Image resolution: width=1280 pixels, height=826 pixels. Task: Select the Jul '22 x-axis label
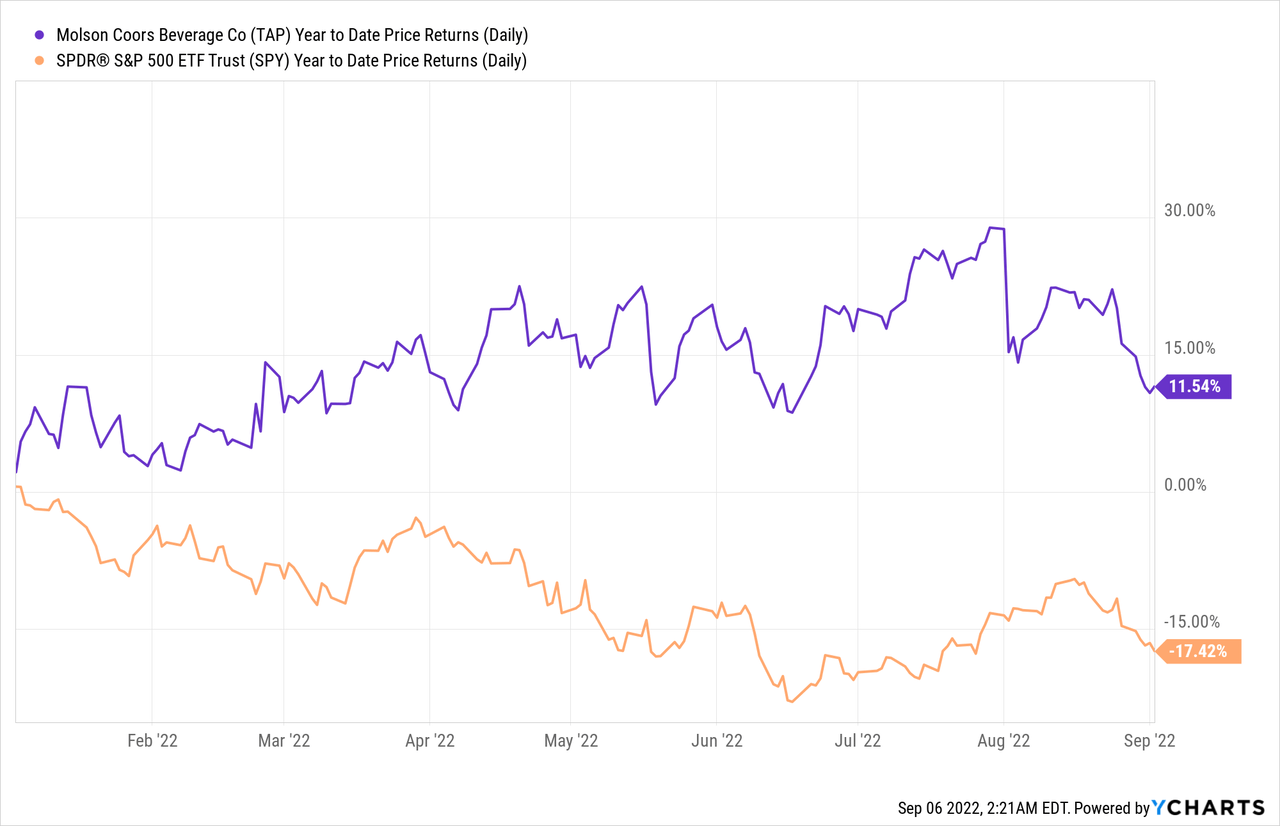pos(857,741)
